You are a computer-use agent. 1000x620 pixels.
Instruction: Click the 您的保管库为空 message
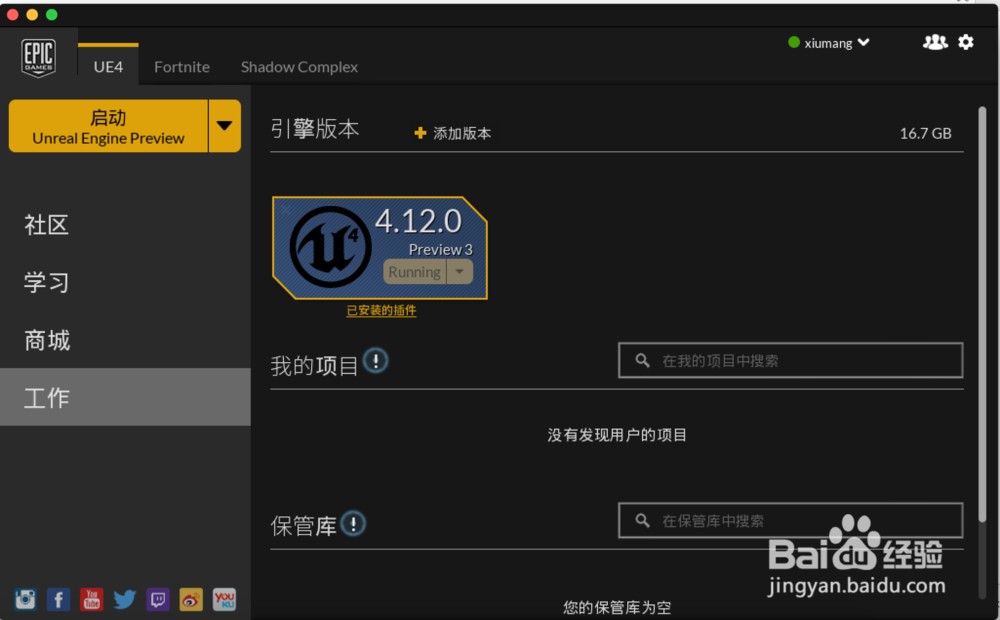click(617, 607)
